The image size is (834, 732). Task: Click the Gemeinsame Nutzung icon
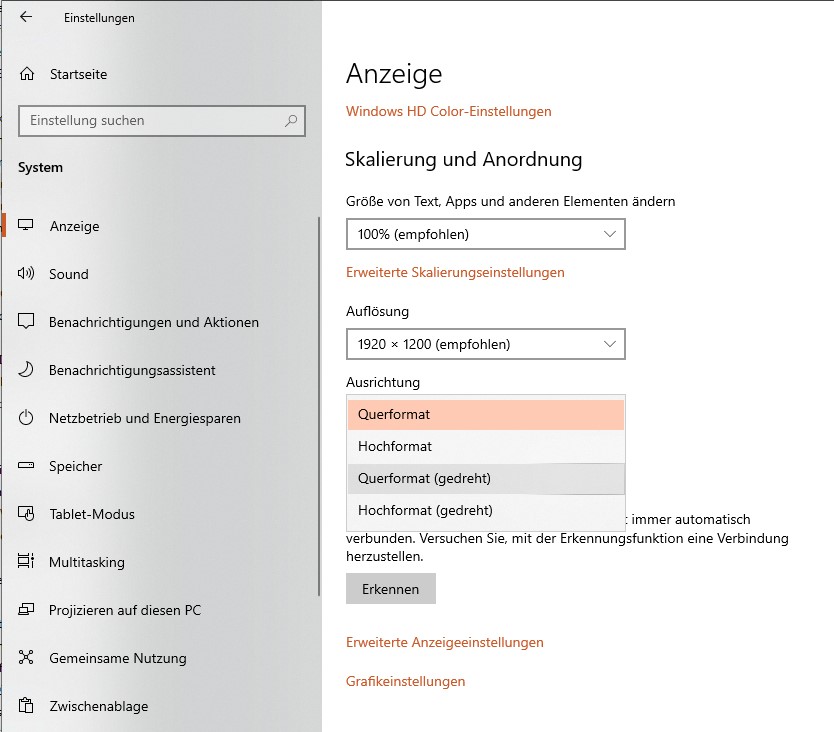(26, 658)
